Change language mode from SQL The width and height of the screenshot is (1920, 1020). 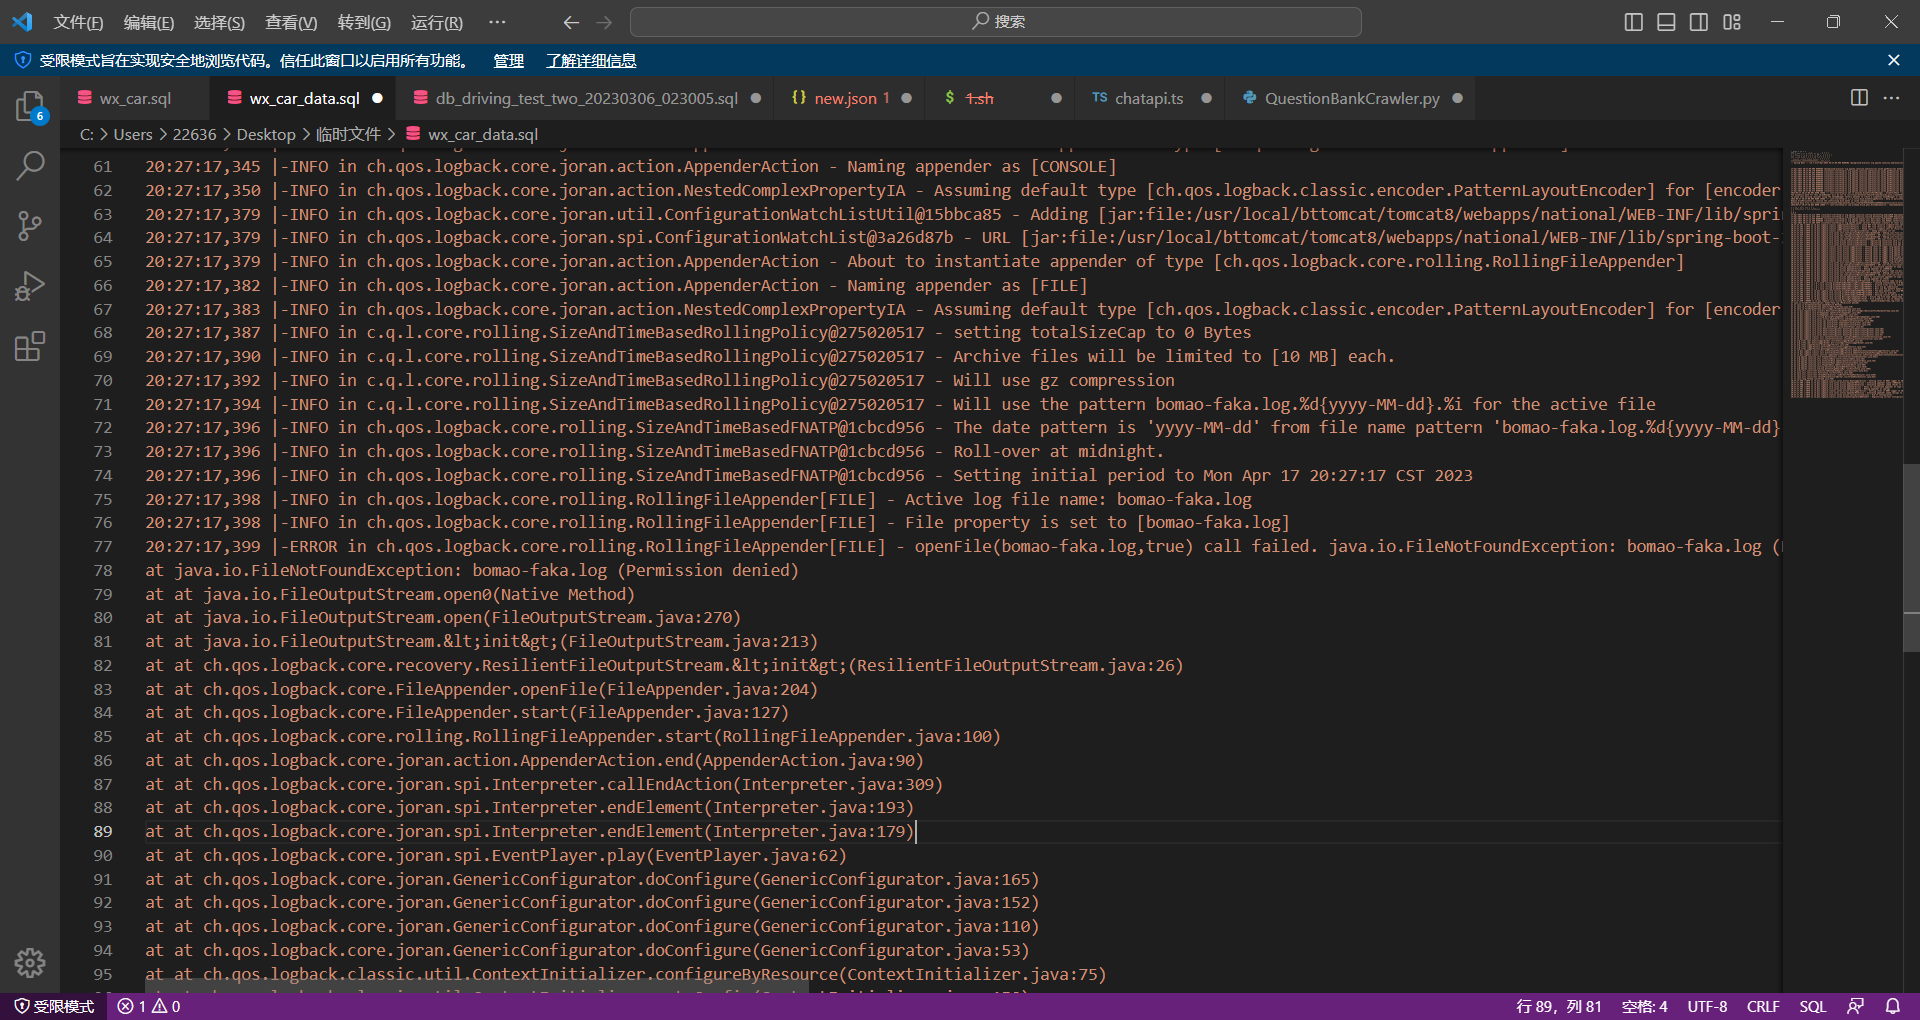(x=1812, y=1006)
